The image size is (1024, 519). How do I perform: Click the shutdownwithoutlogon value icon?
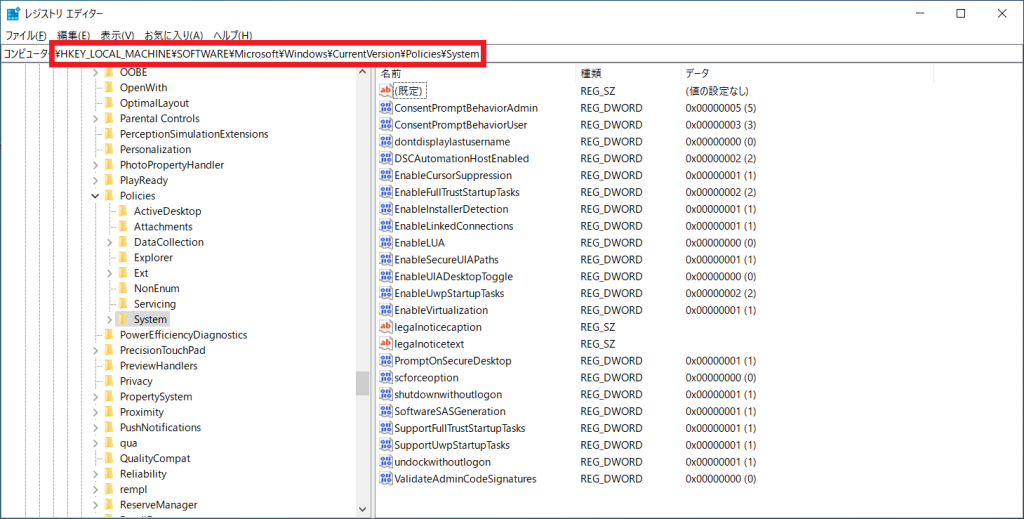tap(385, 394)
